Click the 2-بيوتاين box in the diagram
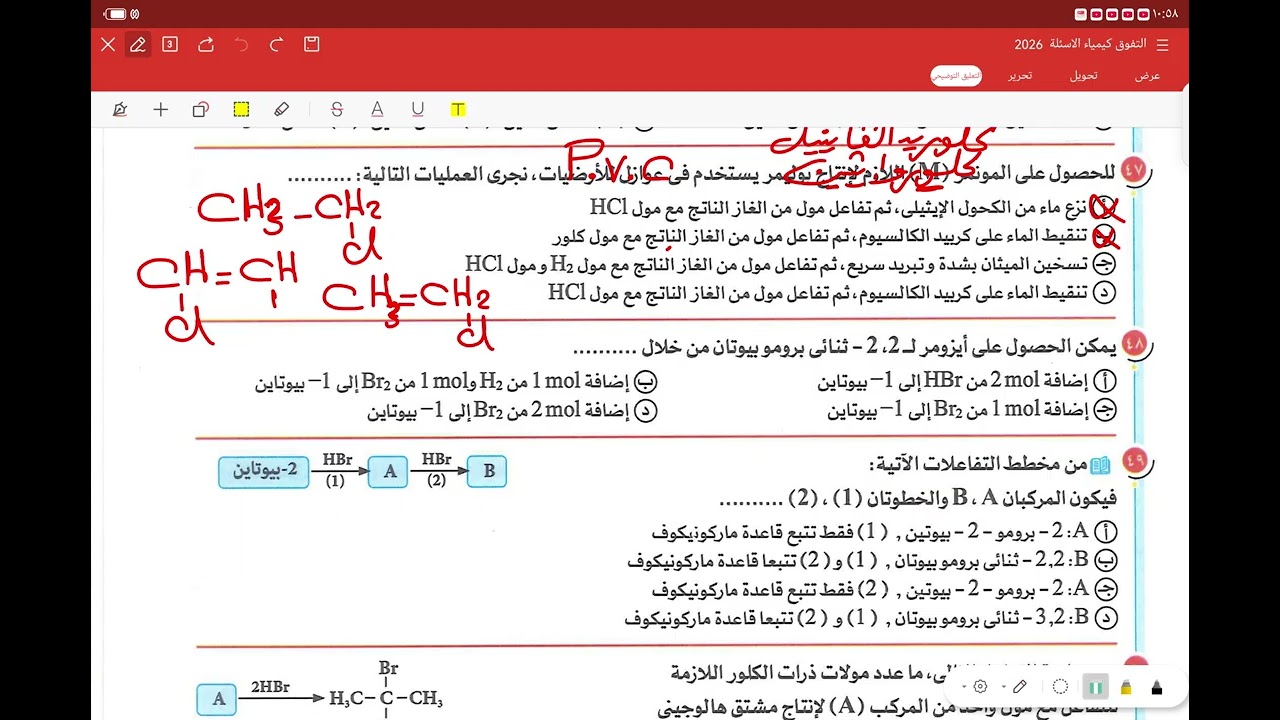The image size is (1280, 720). tap(265, 472)
